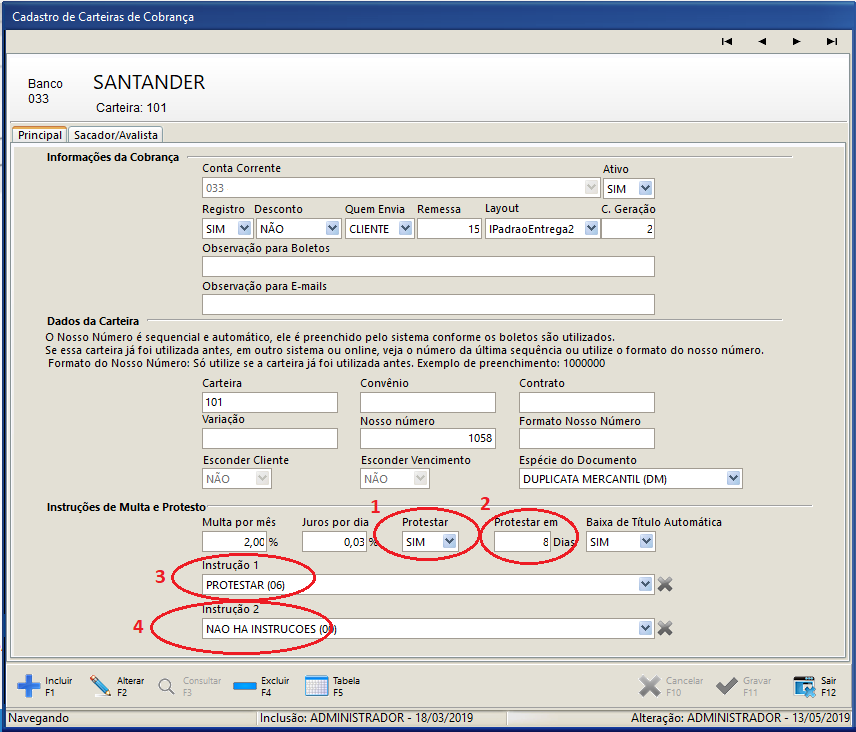
Task: Click the Variação input field
Action: tap(270, 438)
